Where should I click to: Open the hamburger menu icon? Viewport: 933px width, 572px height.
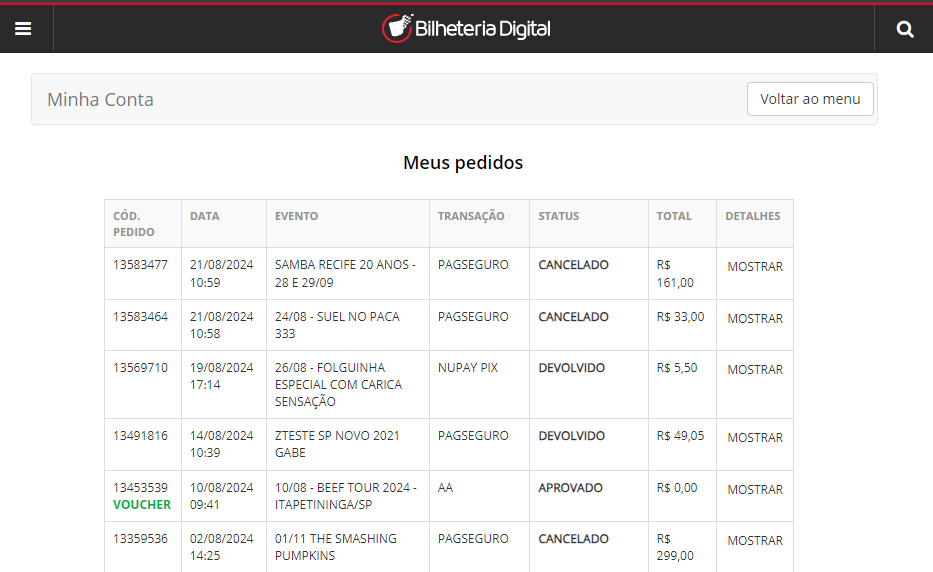pos(23,29)
